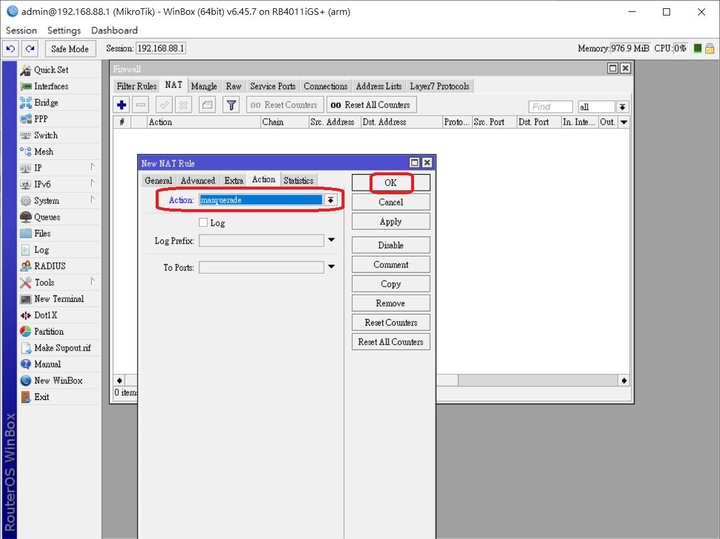Expand the To Ports field arrow

[x=331, y=267]
